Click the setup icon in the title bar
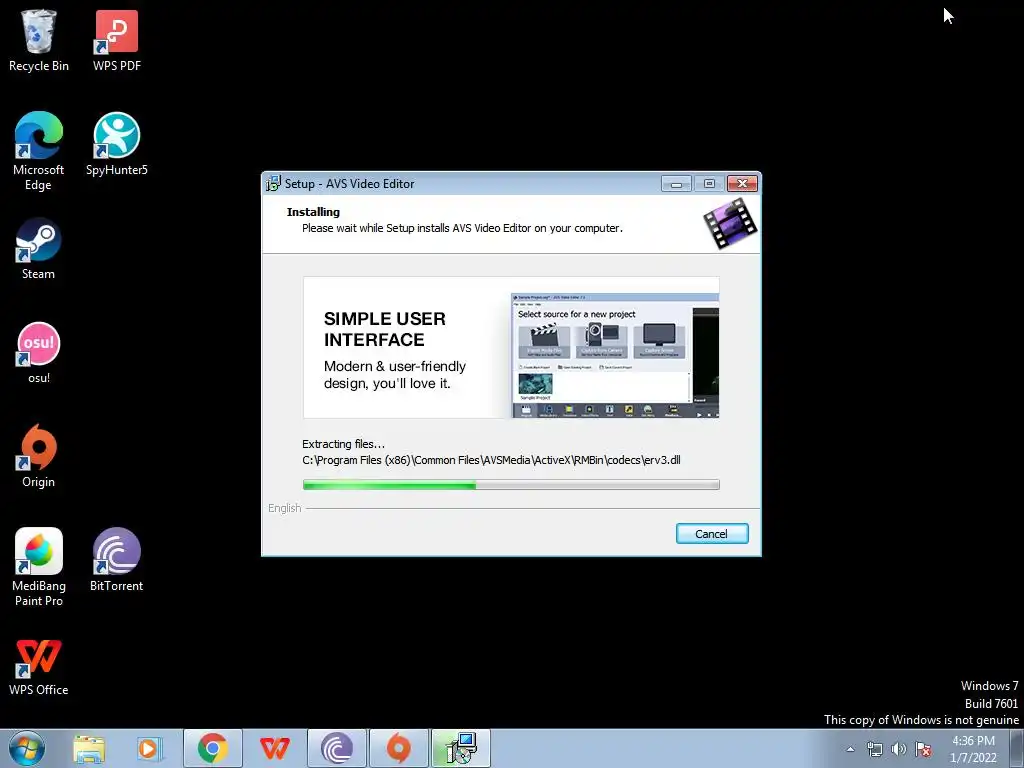Image resolution: width=1024 pixels, height=768 pixels. click(273, 184)
